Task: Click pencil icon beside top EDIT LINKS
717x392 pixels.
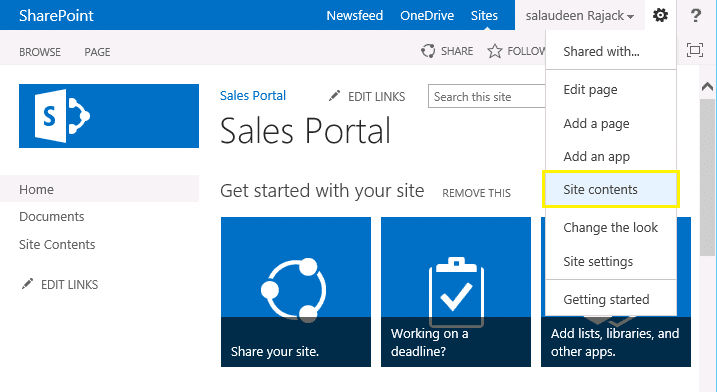Action: (x=335, y=96)
